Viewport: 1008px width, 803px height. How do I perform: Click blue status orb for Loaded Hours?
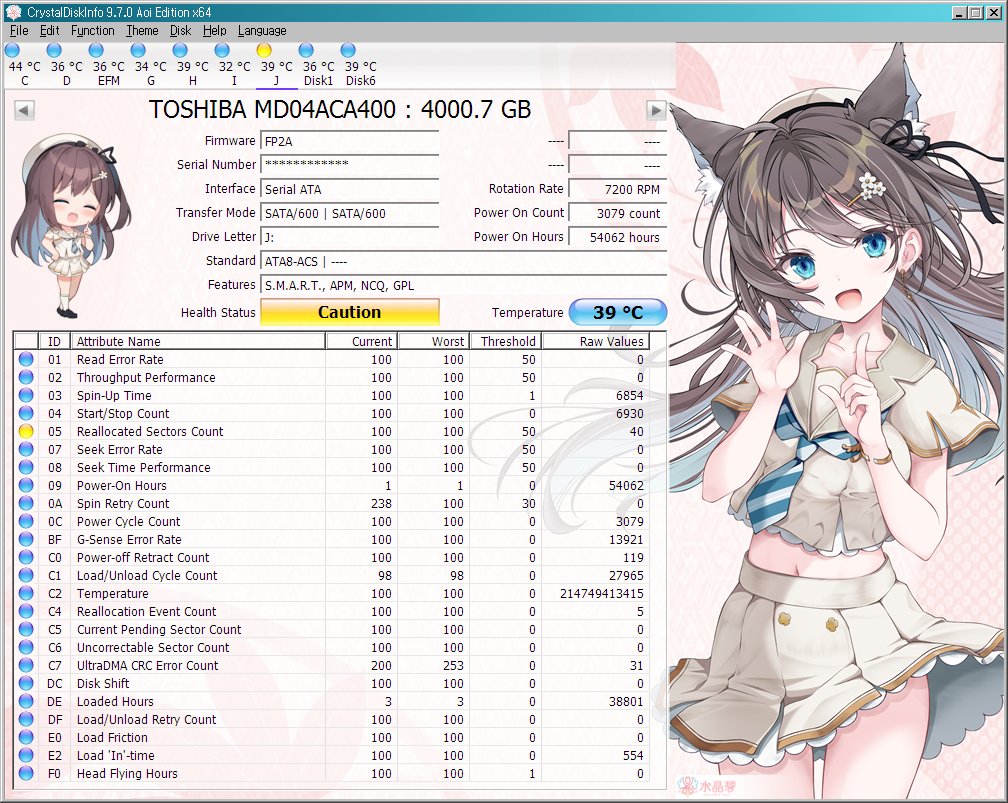pos(26,701)
